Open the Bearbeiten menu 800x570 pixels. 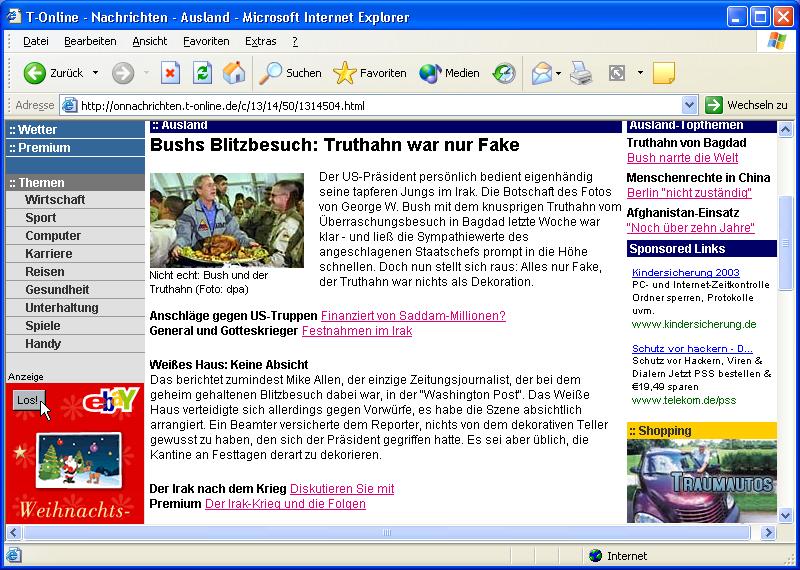click(x=90, y=41)
